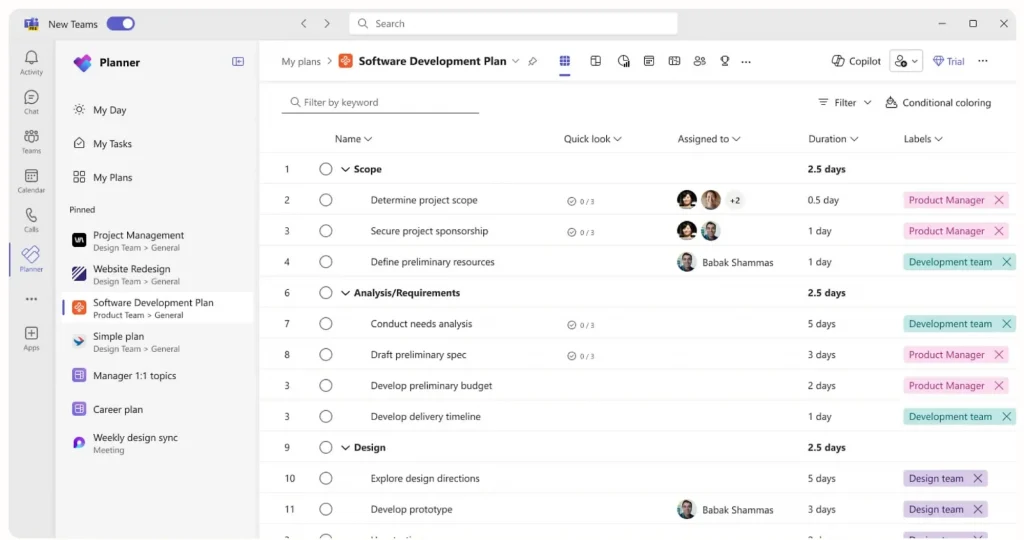Image resolution: width=1024 pixels, height=540 pixels.
Task: Open the Chat icon in left rail
Action: coord(31,102)
